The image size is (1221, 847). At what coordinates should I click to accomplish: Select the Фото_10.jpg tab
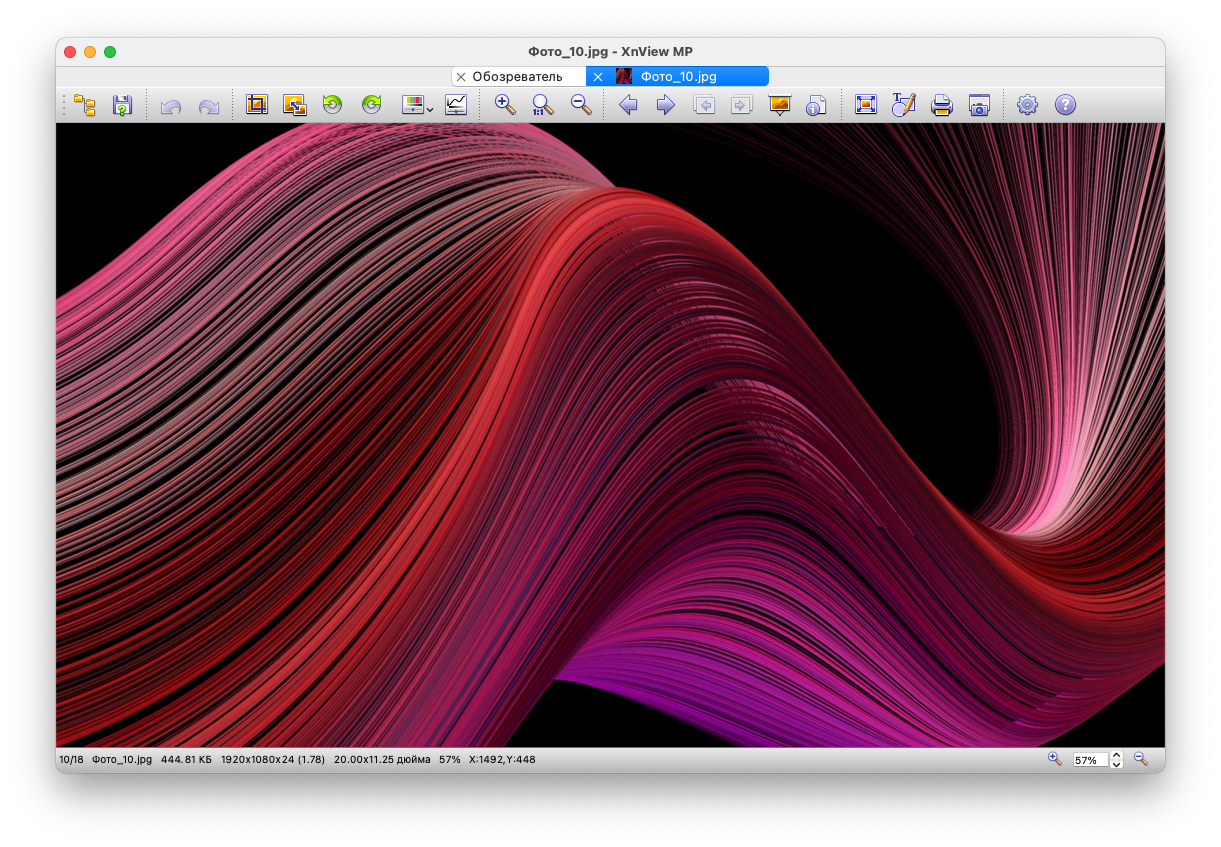[x=678, y=77]
